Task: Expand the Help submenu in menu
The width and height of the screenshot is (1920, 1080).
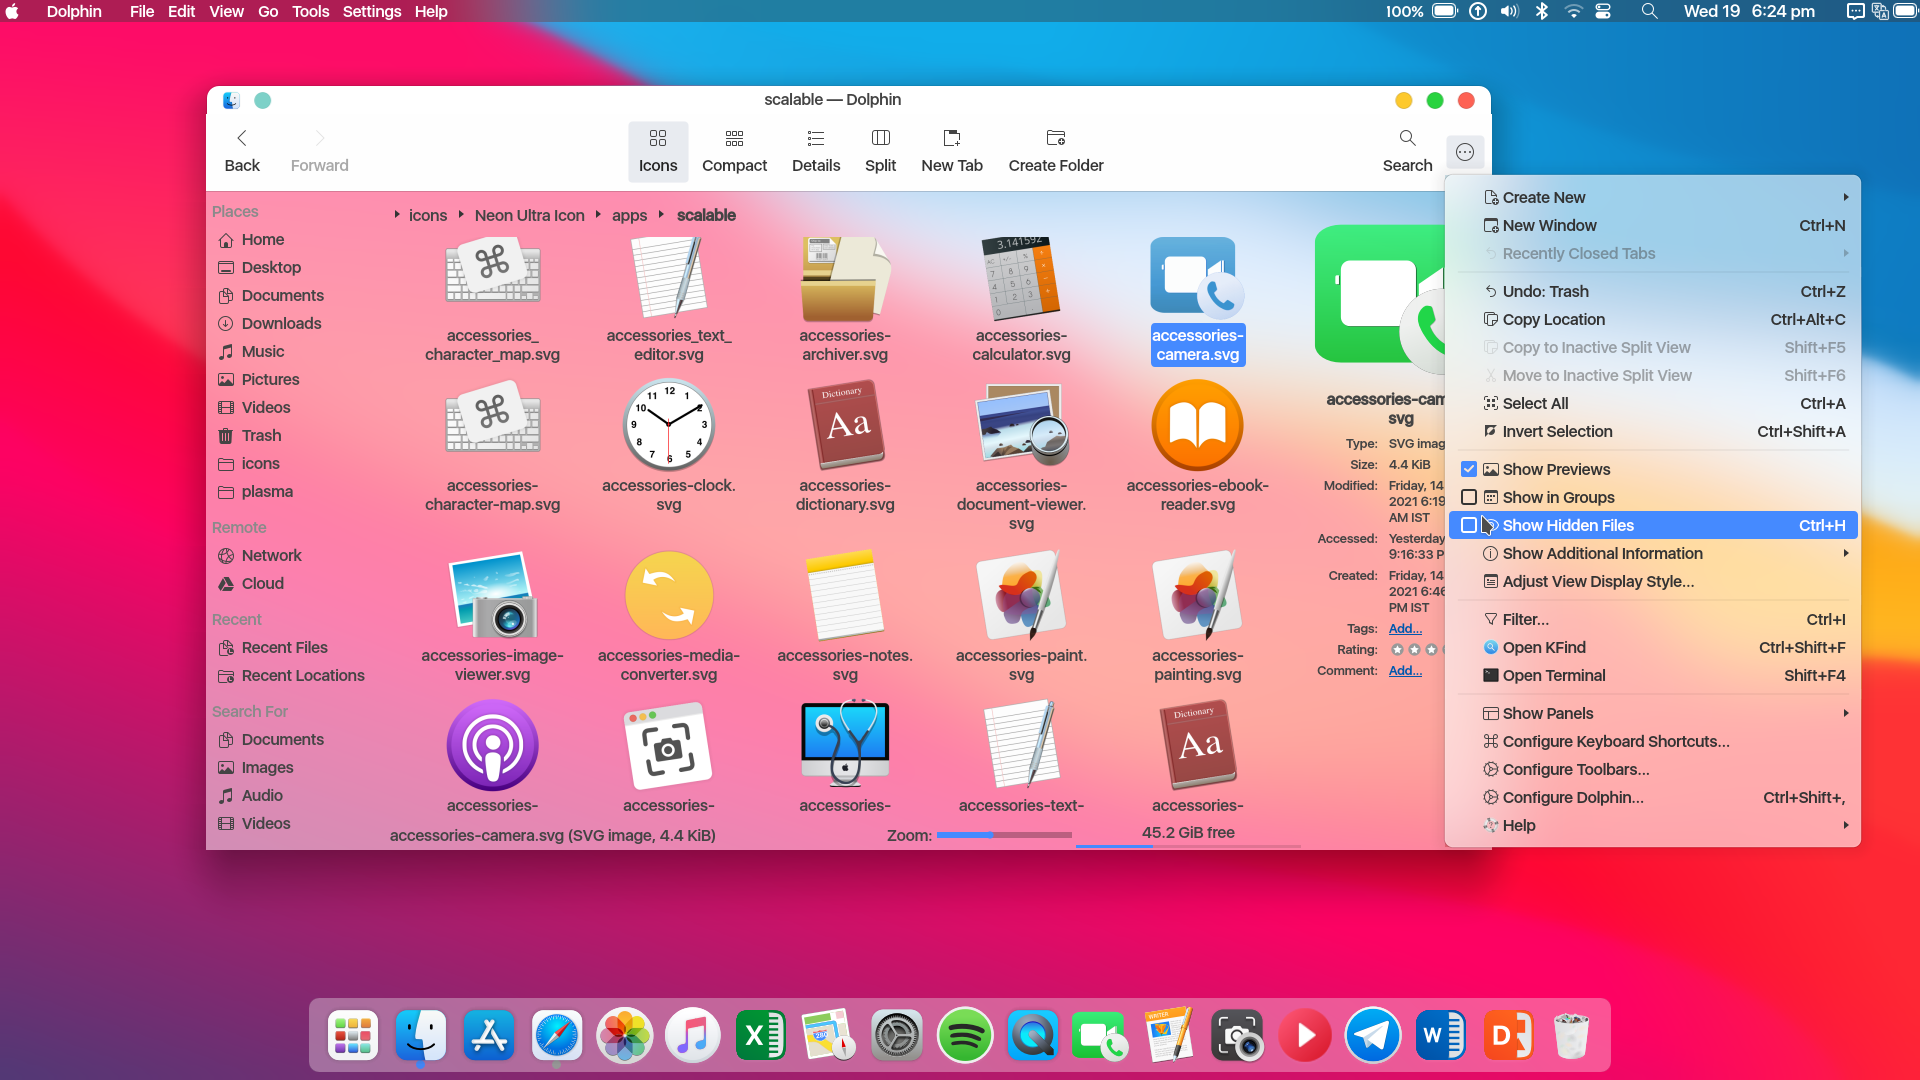Action: 1653,825
